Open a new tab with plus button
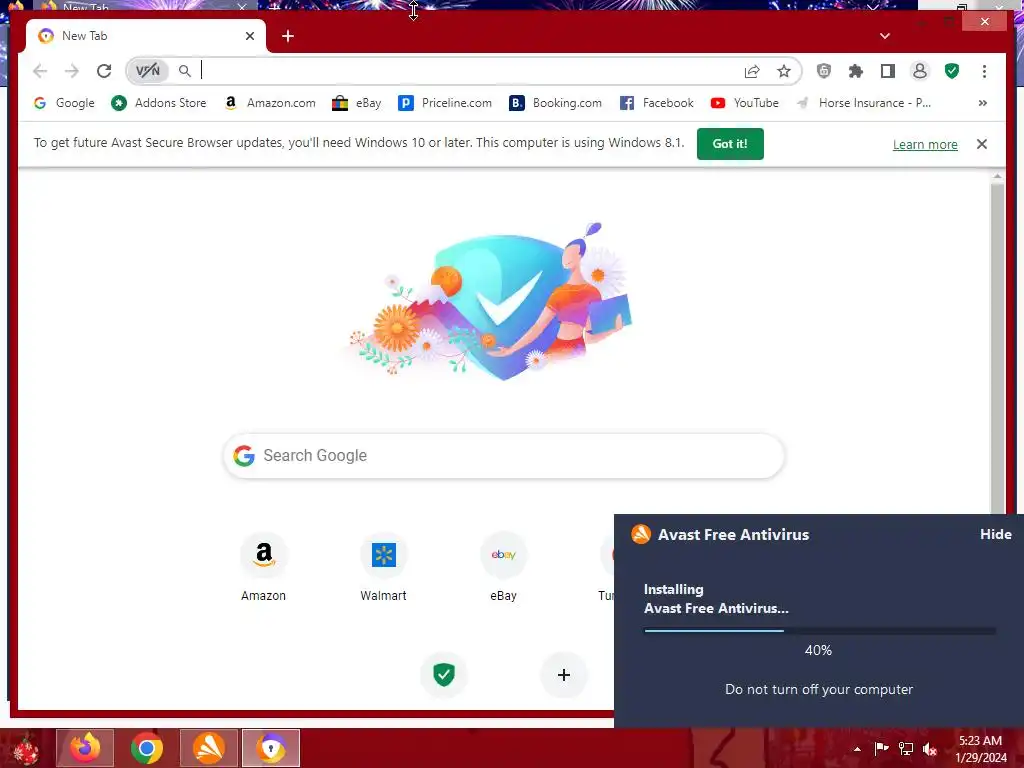The width and height of the screenshot is (1024, 768). [x=287, y=36]
